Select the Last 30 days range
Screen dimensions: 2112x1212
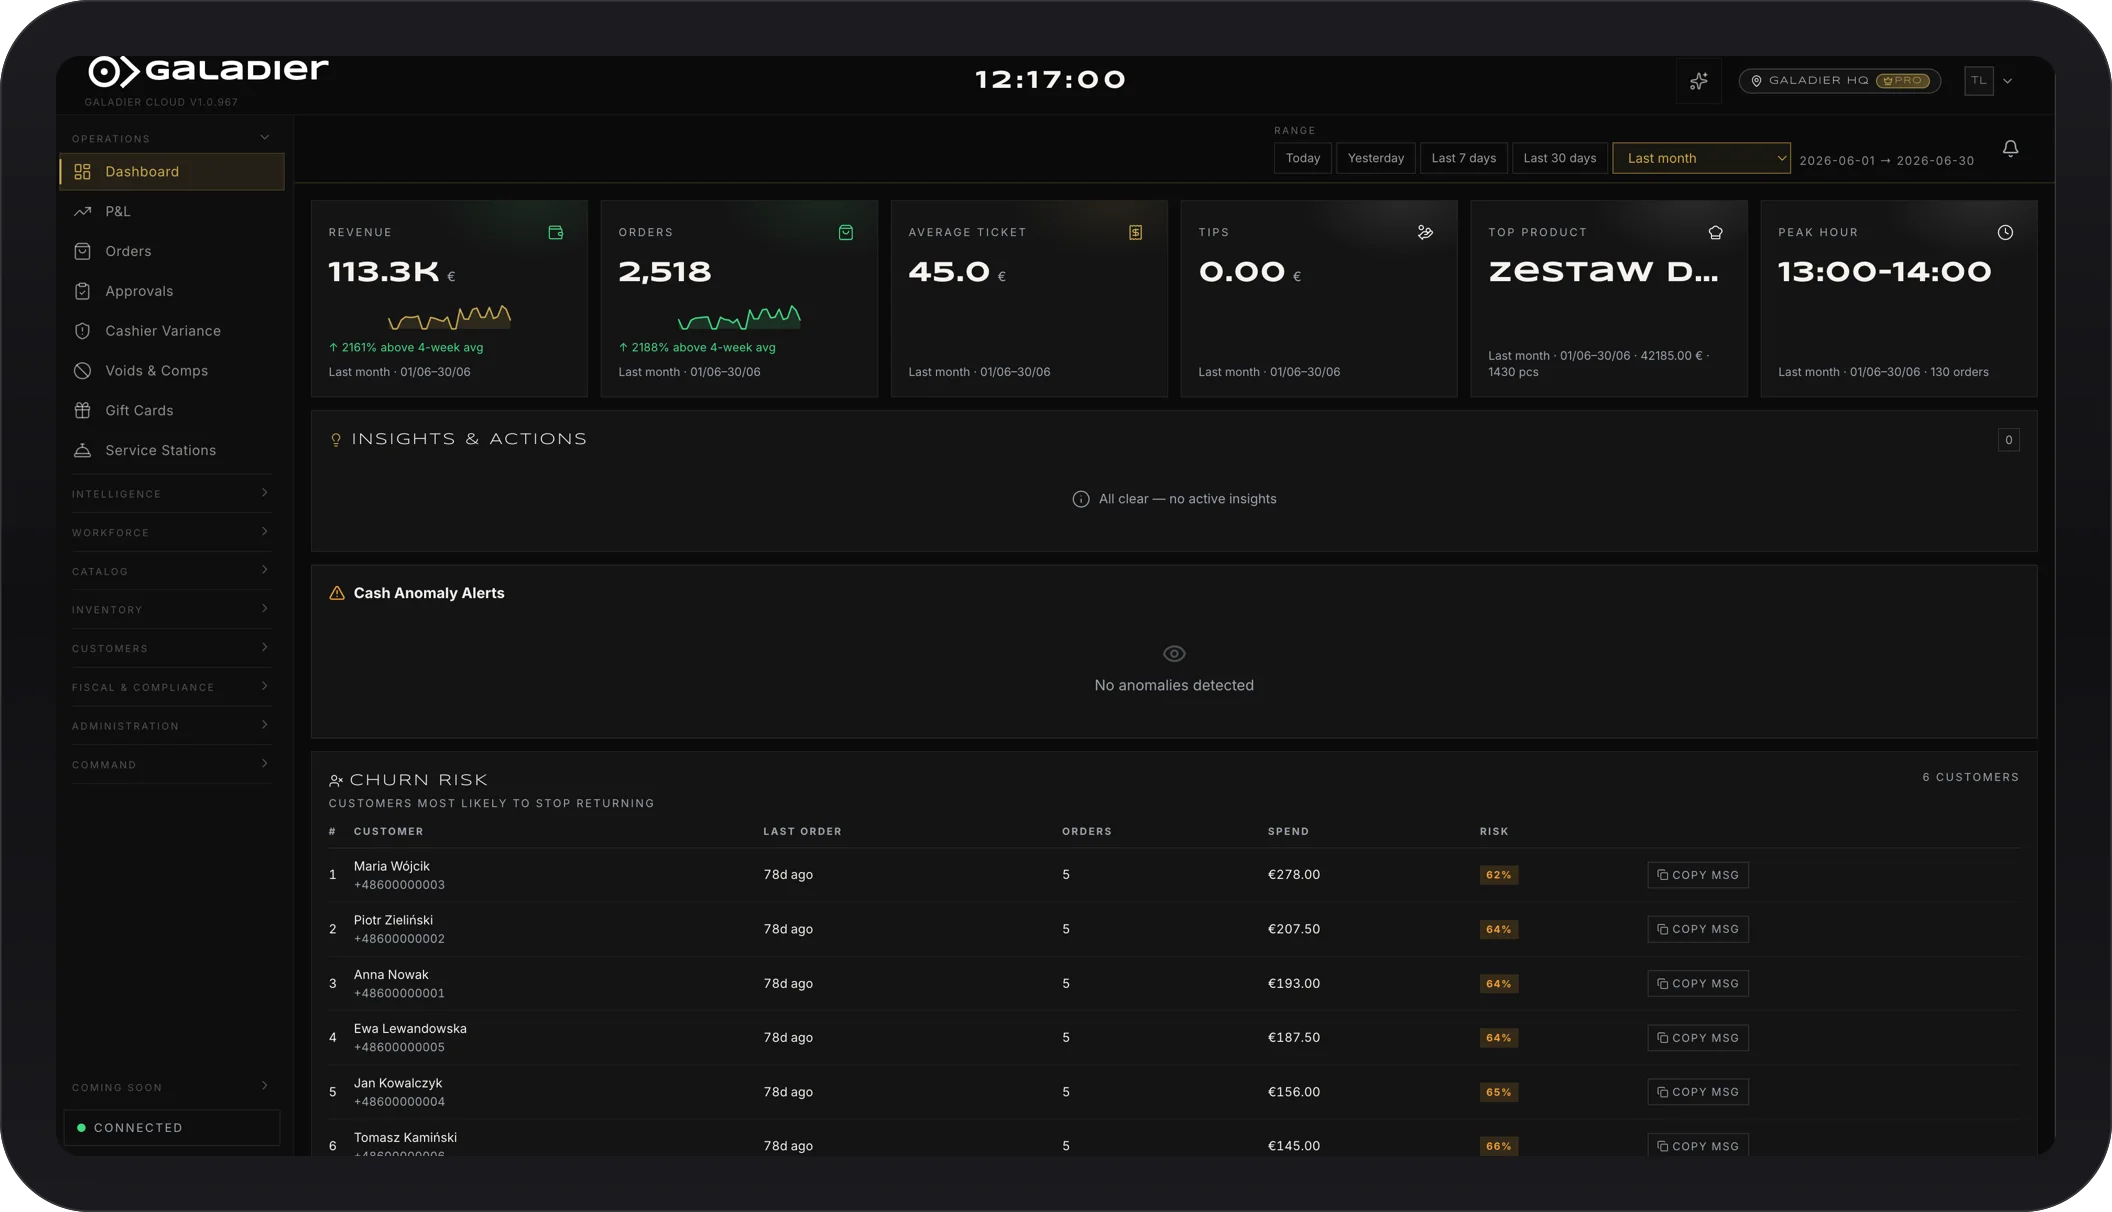point(1560,158)
